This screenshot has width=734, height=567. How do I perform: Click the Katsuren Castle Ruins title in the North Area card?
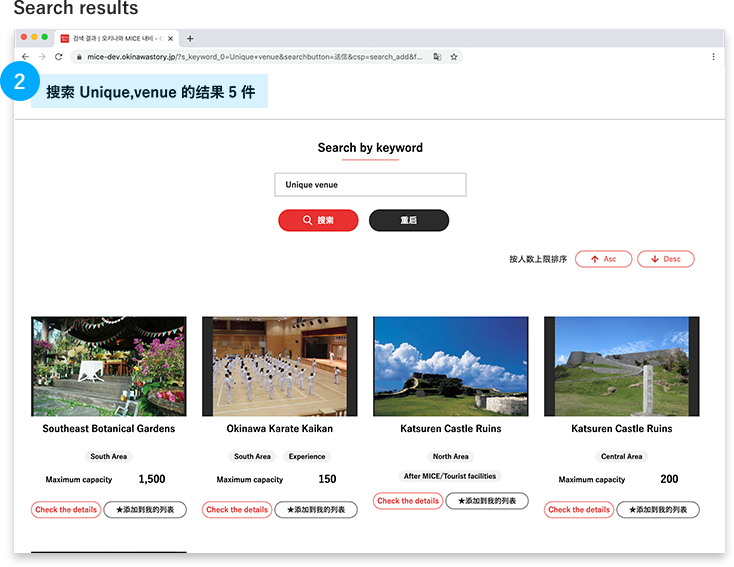[451, 429]
